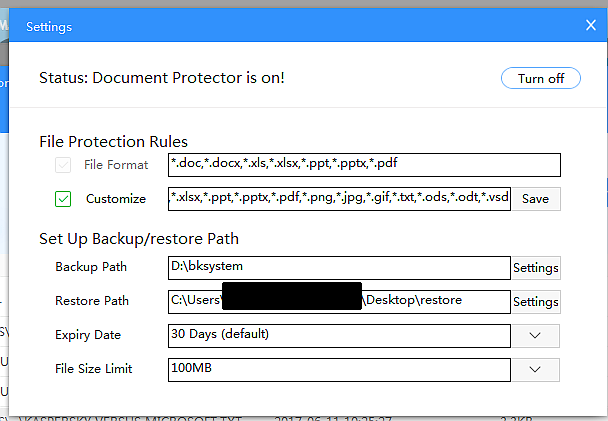Viewport: 608px width, 421px height.
Task: Open Settings for the Backup Path
Action: pos(535,268)
